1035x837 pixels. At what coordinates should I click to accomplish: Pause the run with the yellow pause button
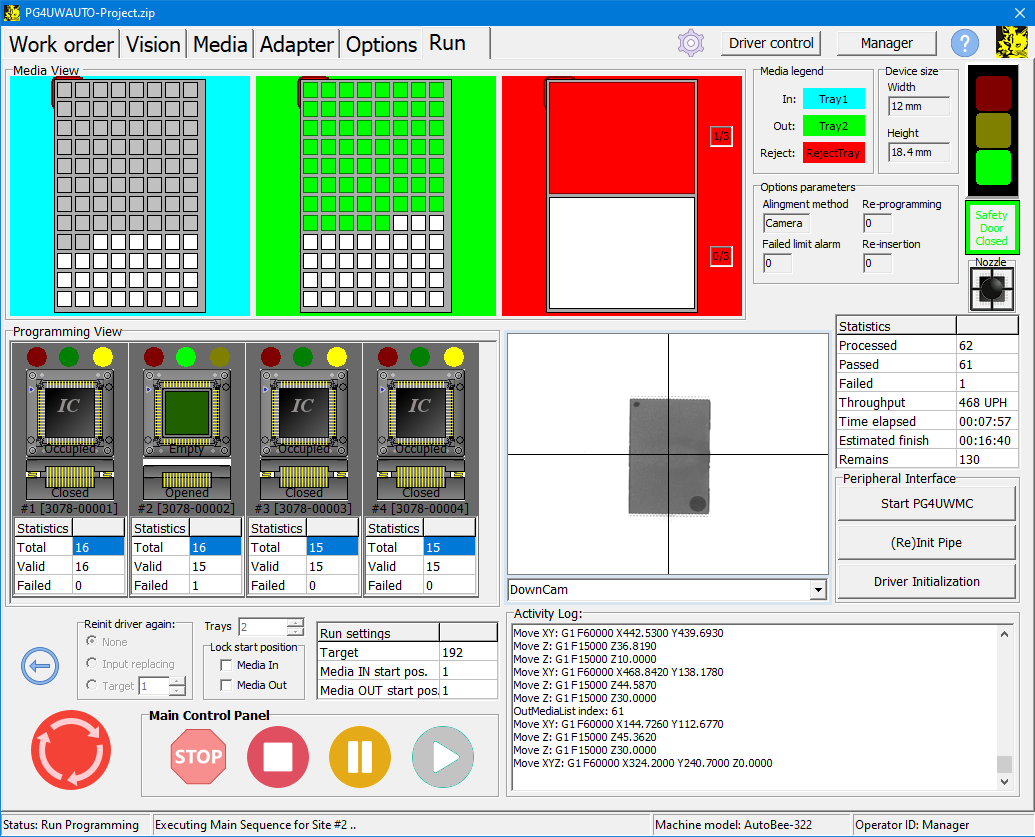click(360, 756)
